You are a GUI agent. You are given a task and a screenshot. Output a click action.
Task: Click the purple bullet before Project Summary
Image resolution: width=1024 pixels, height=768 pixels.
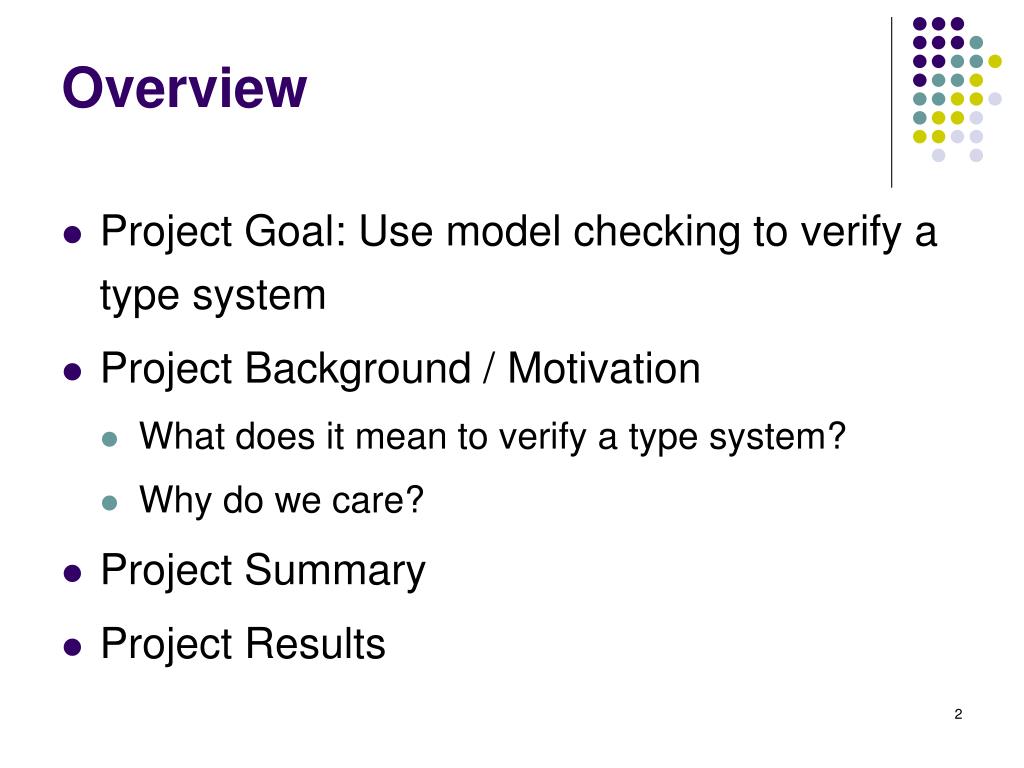pyautogui.click(x=72, y=573)
